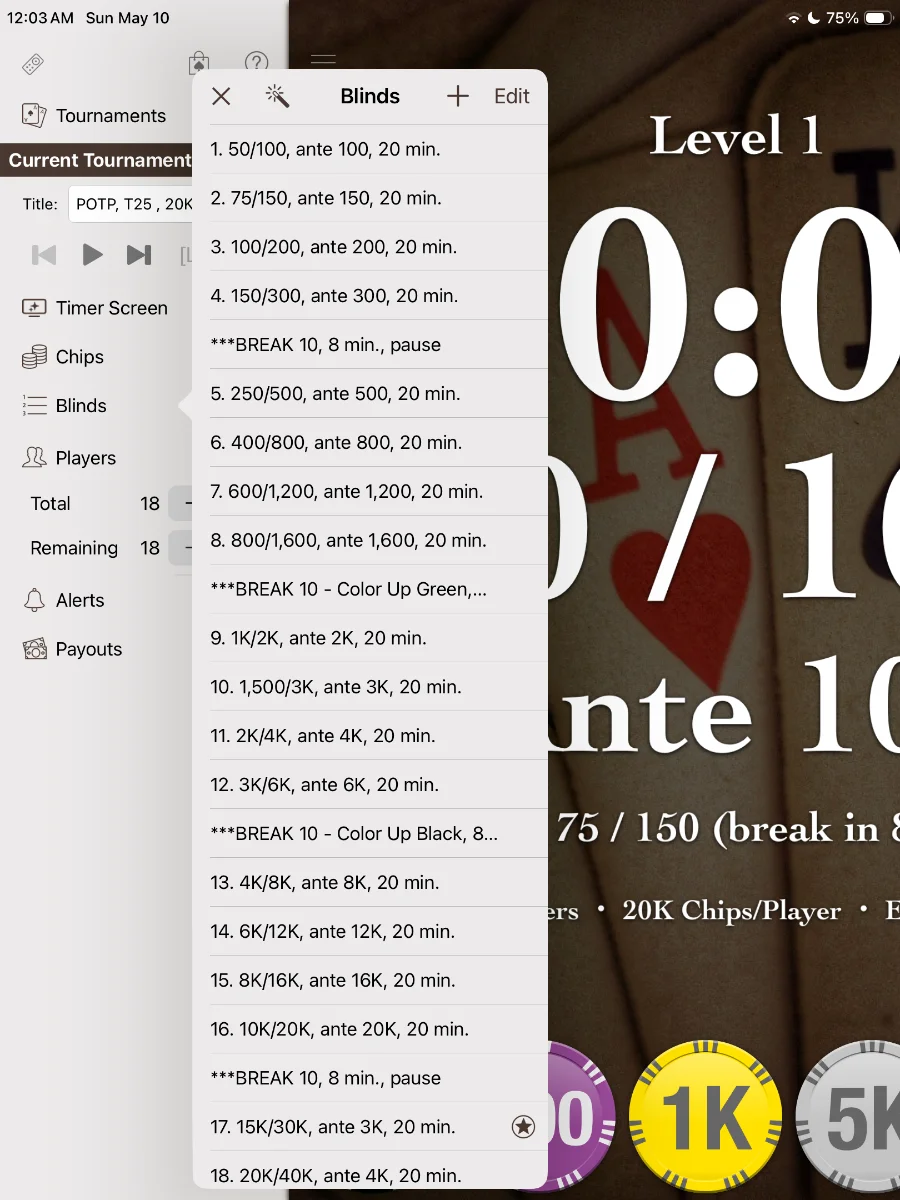Add a new blind level with plus
900x1200 pixels.
click(x=457, y=96)
